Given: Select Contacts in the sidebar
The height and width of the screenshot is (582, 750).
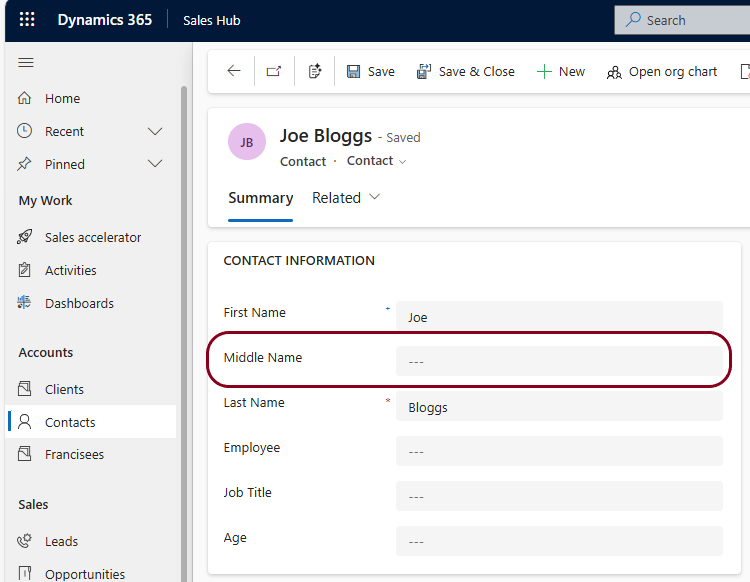Looking at the screenshot, I should [91, 422].
